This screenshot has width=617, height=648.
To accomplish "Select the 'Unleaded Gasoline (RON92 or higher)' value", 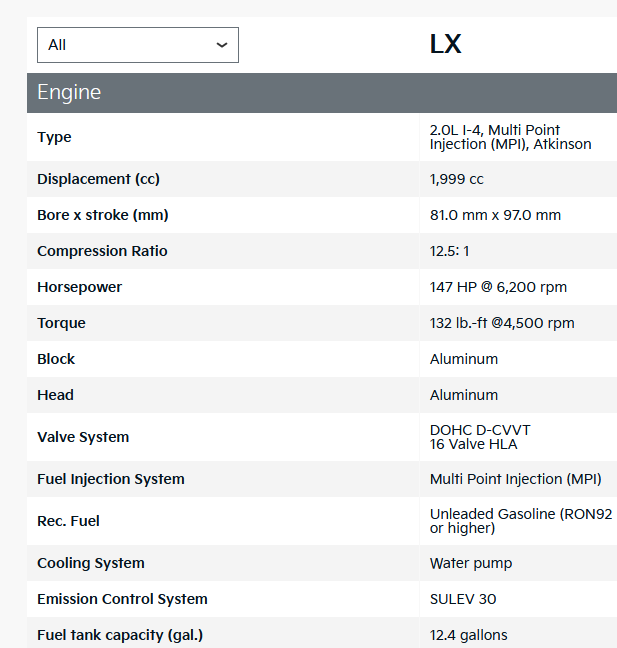I will click(x=521, y=521).
